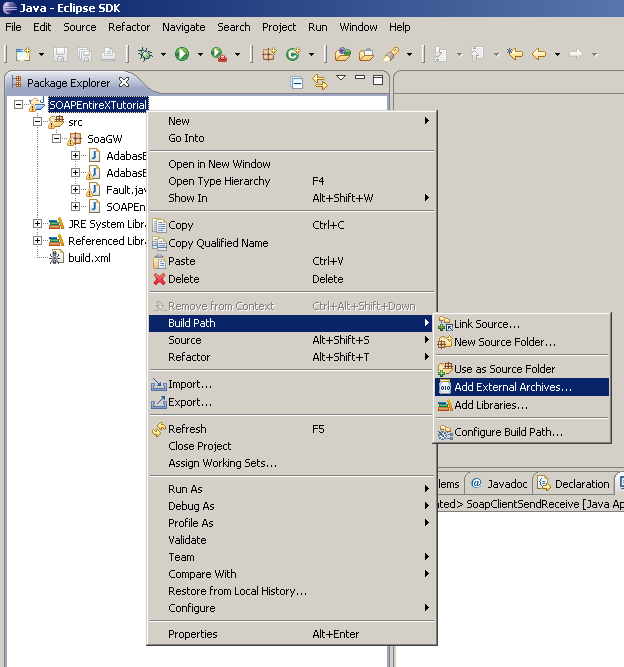624x667 pixels.
Task: Open the dropdown arrow next to Debug
Action: (x=163, y=54)
